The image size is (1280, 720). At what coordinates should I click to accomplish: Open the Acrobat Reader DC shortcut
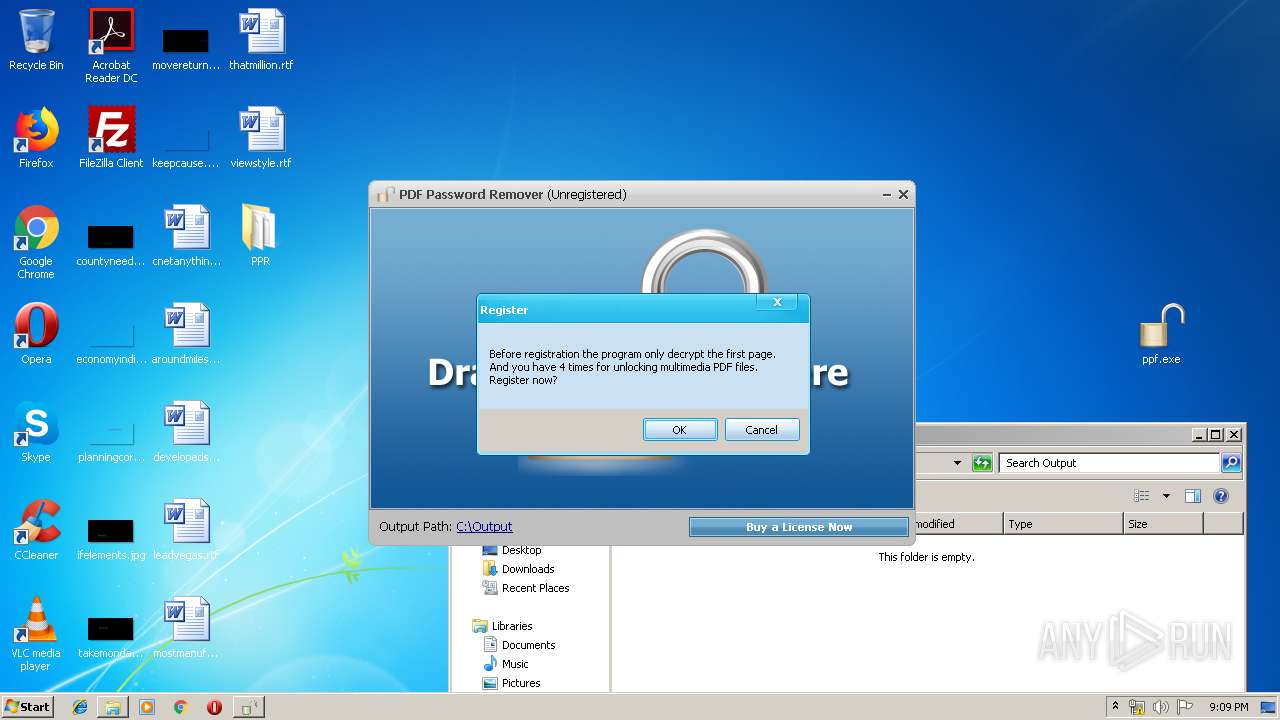pyautogui.click(x=111, y=46)
